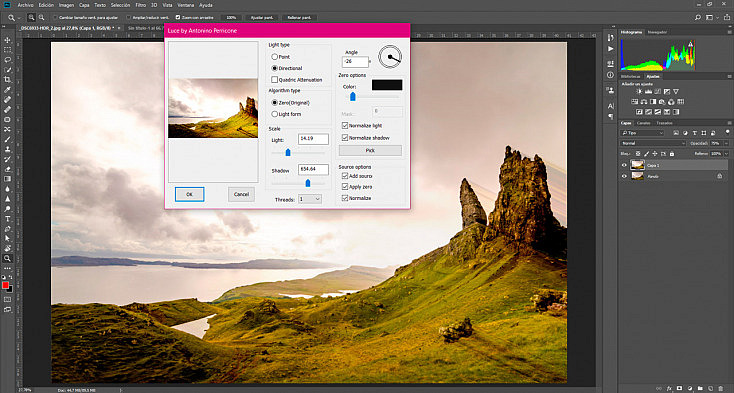Image resolution: width=734 pixels, height=393 pixels.
Task: Toggle visibility of Capa 1 layer
Action: 624,165
